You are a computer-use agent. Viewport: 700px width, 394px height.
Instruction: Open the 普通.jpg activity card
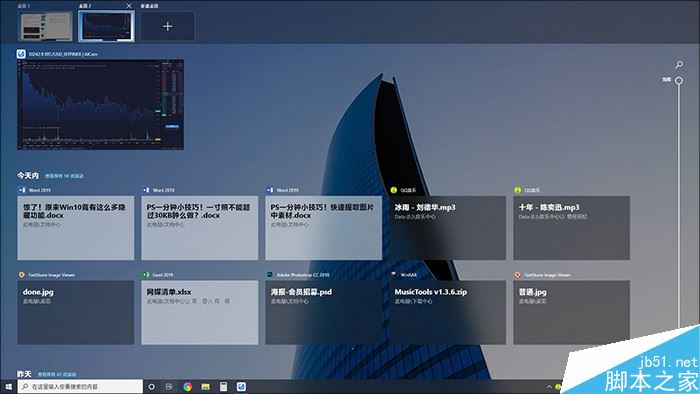(x=571, y=312)
